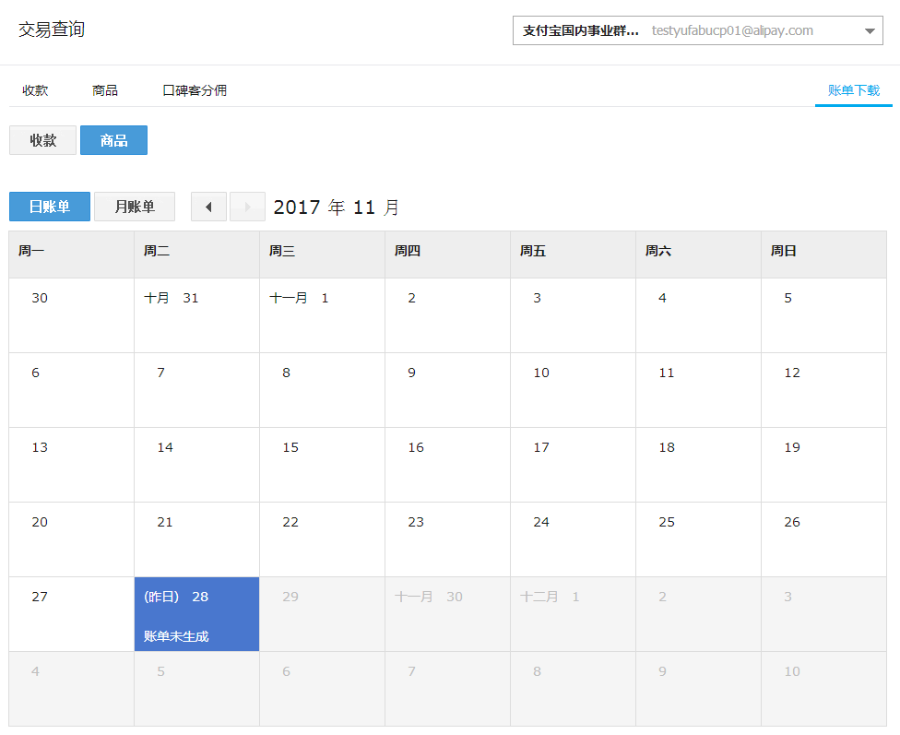Select 十一月 1 in the calendar
900x735 pixels.
coord(322,316)
